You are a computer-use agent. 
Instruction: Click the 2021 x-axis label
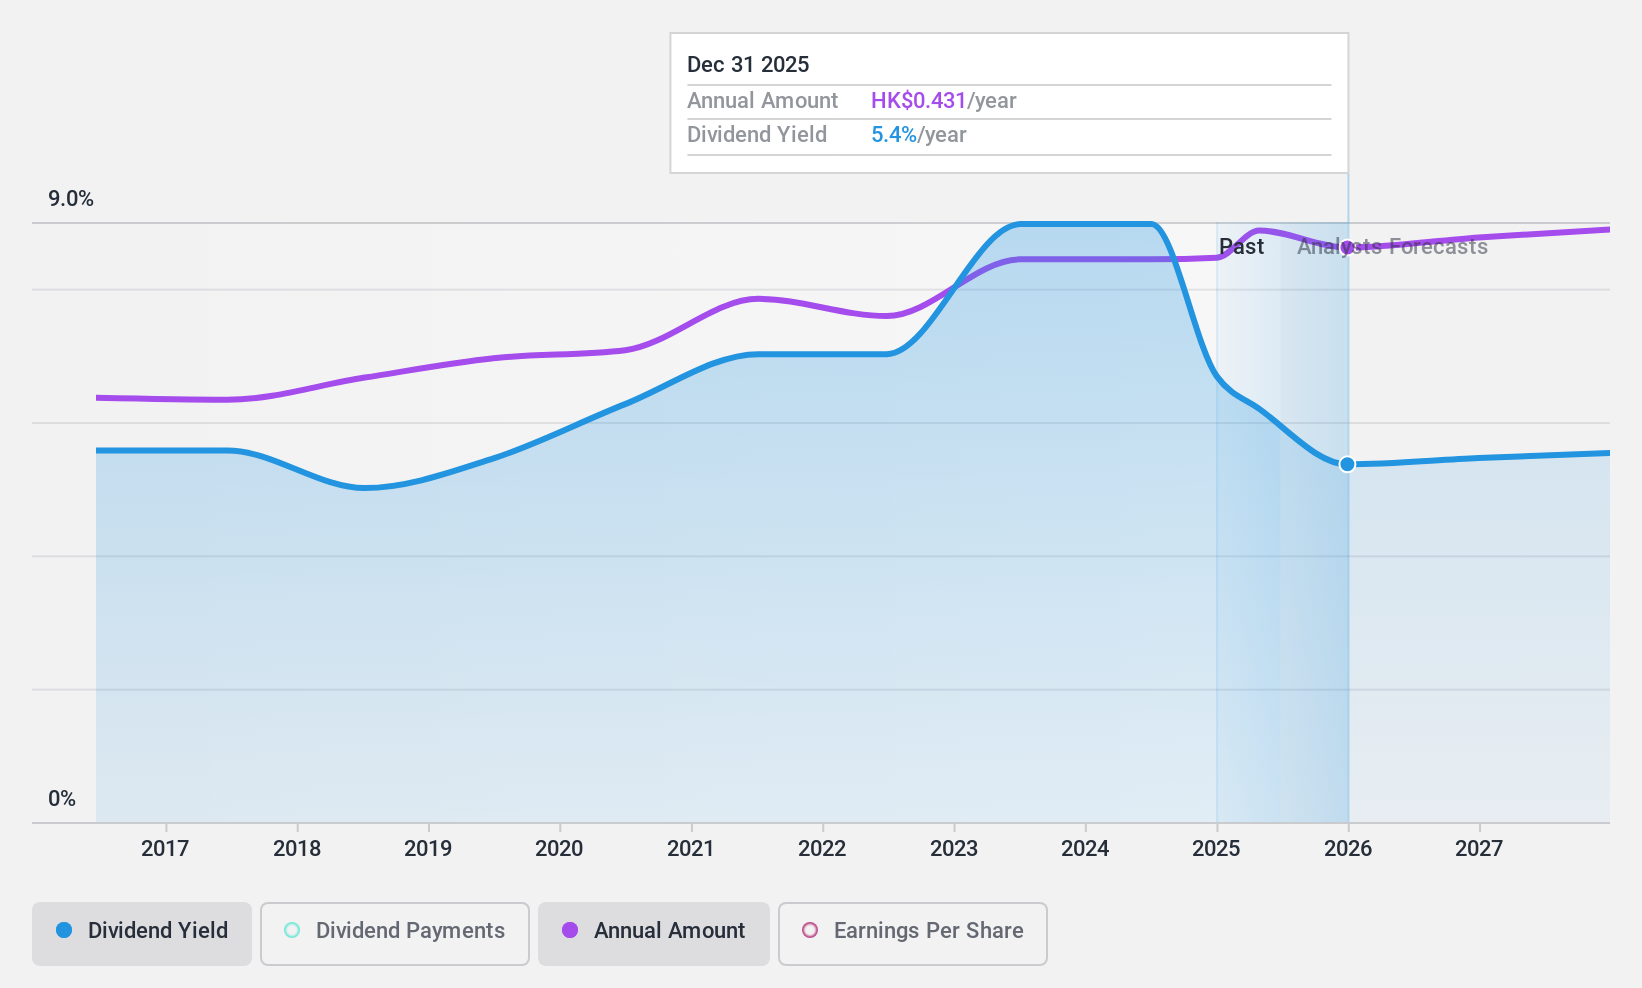(691, 848)
